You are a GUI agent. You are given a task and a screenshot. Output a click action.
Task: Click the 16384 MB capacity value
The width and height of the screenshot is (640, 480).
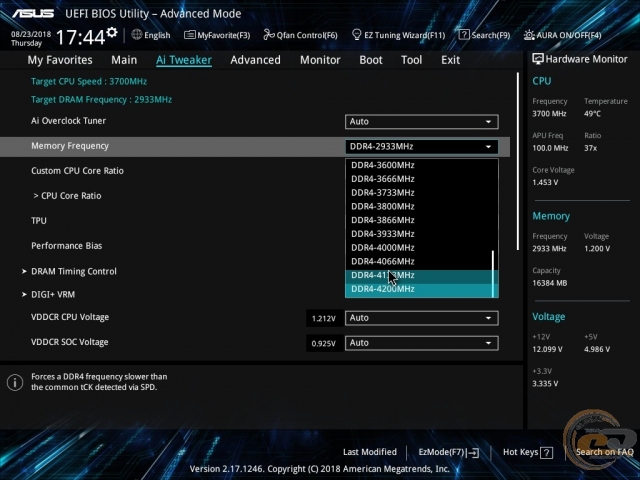pyautogui.click(x=549, y=283)
